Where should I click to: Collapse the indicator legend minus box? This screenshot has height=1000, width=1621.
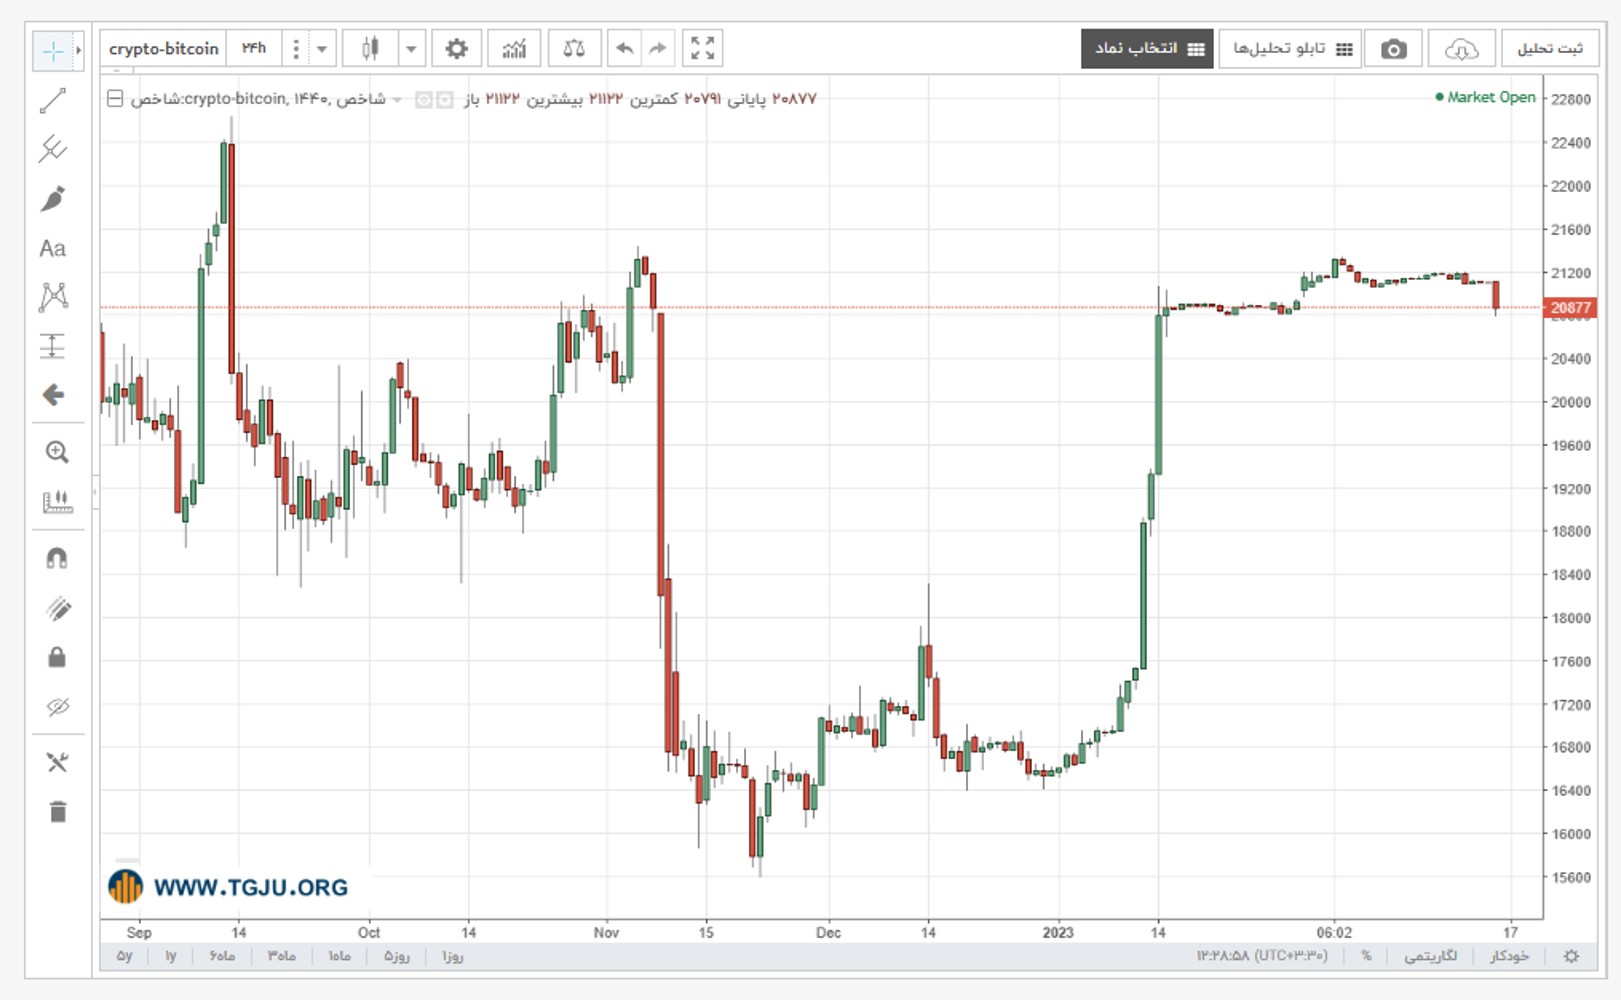115,98
